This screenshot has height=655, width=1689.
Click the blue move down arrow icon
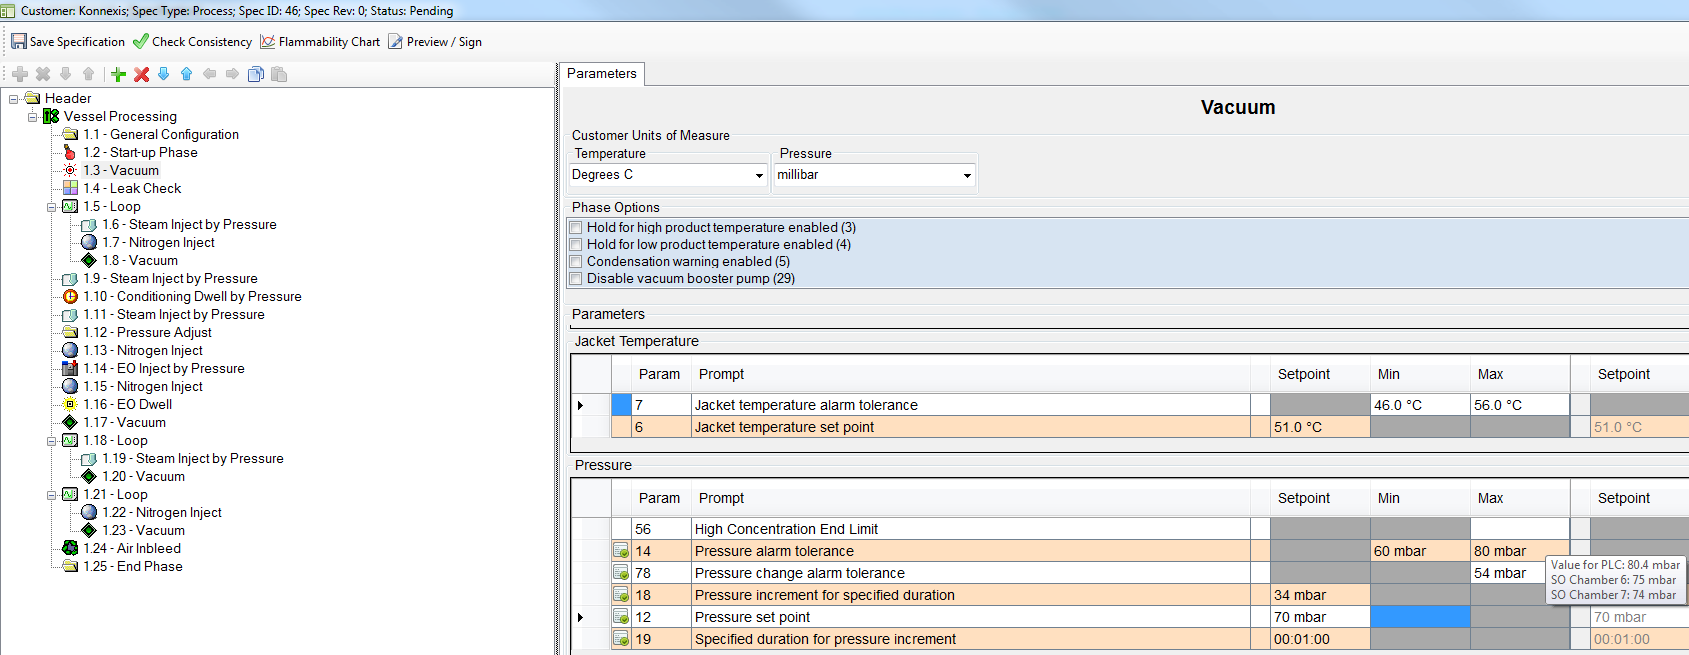click(164, 74)
